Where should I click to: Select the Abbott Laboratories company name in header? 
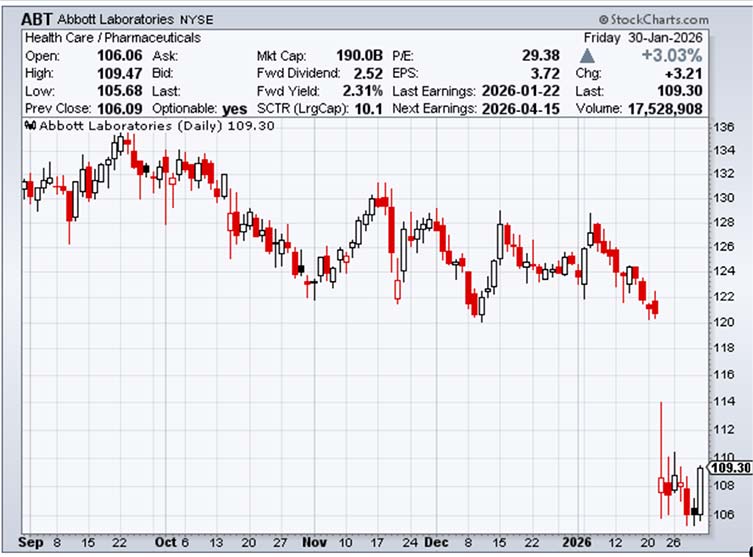coord(115,19)
